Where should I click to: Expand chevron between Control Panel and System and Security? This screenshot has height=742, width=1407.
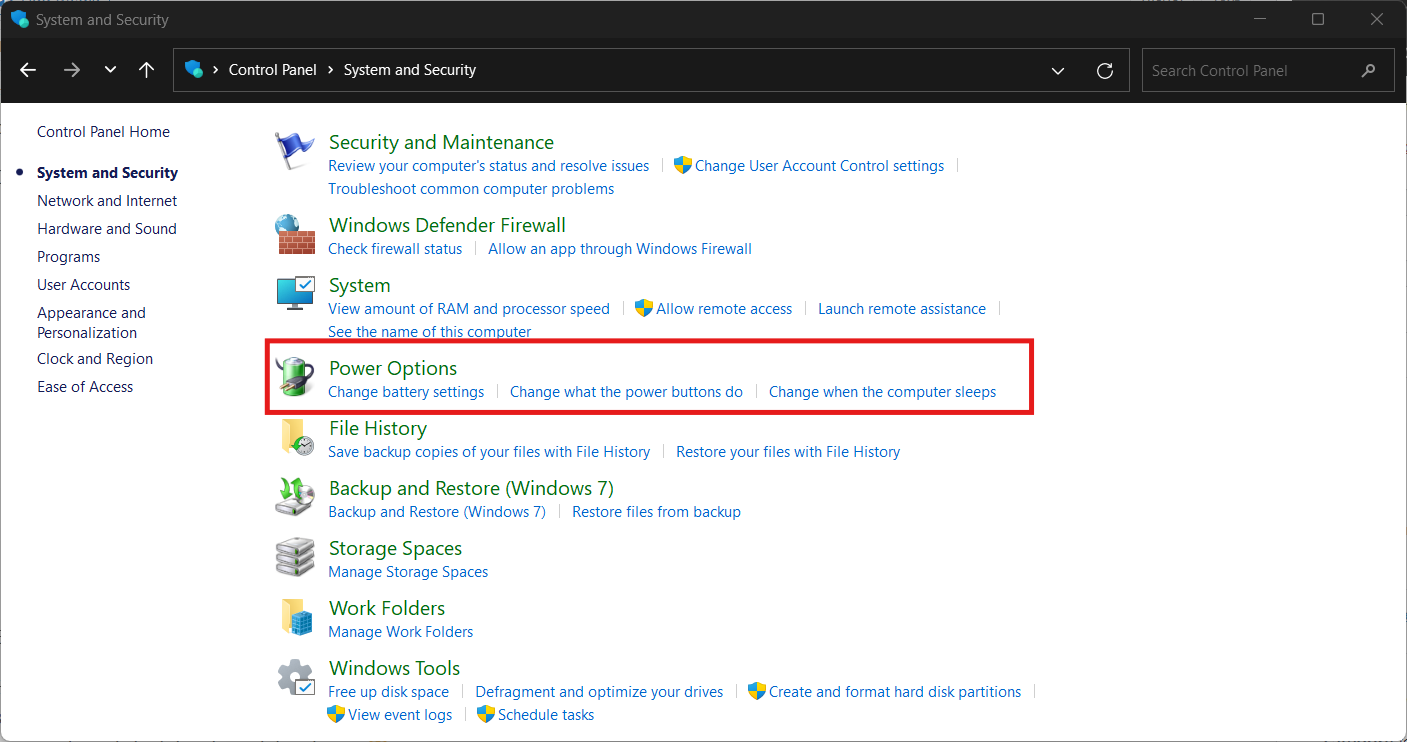click(330, 70)
